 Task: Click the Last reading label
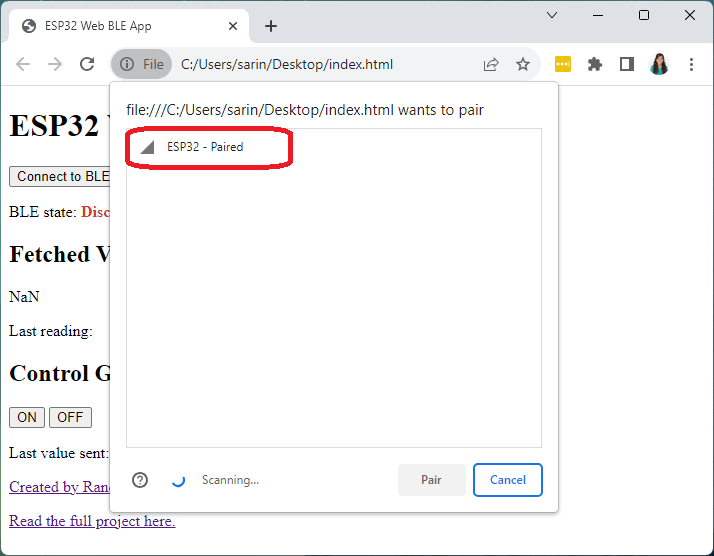pos(51,331)
